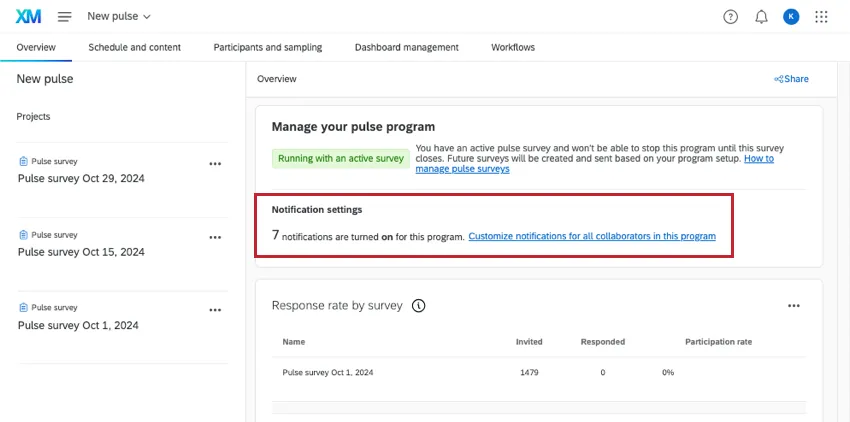850x422 pixels.
Task: Open options for Pulse survey Oct 15, 2024
Action: pos(215,238)
